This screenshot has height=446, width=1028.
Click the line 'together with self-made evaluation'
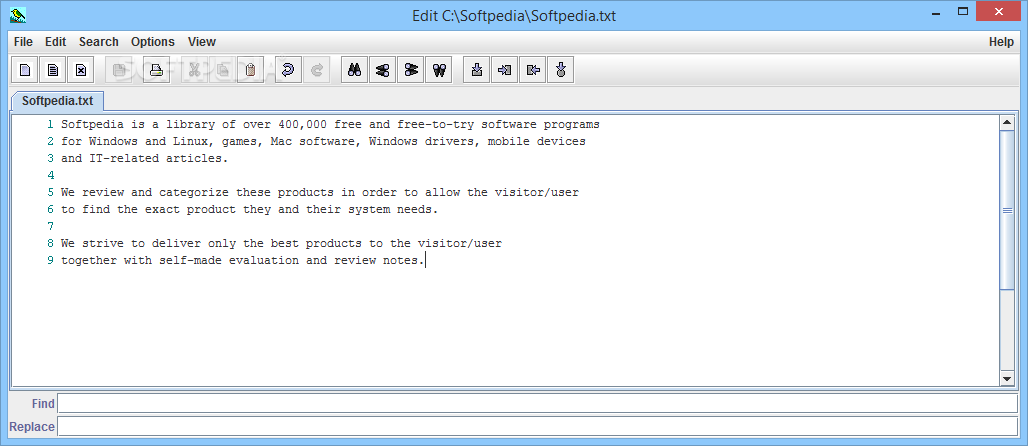click(243, 260)
